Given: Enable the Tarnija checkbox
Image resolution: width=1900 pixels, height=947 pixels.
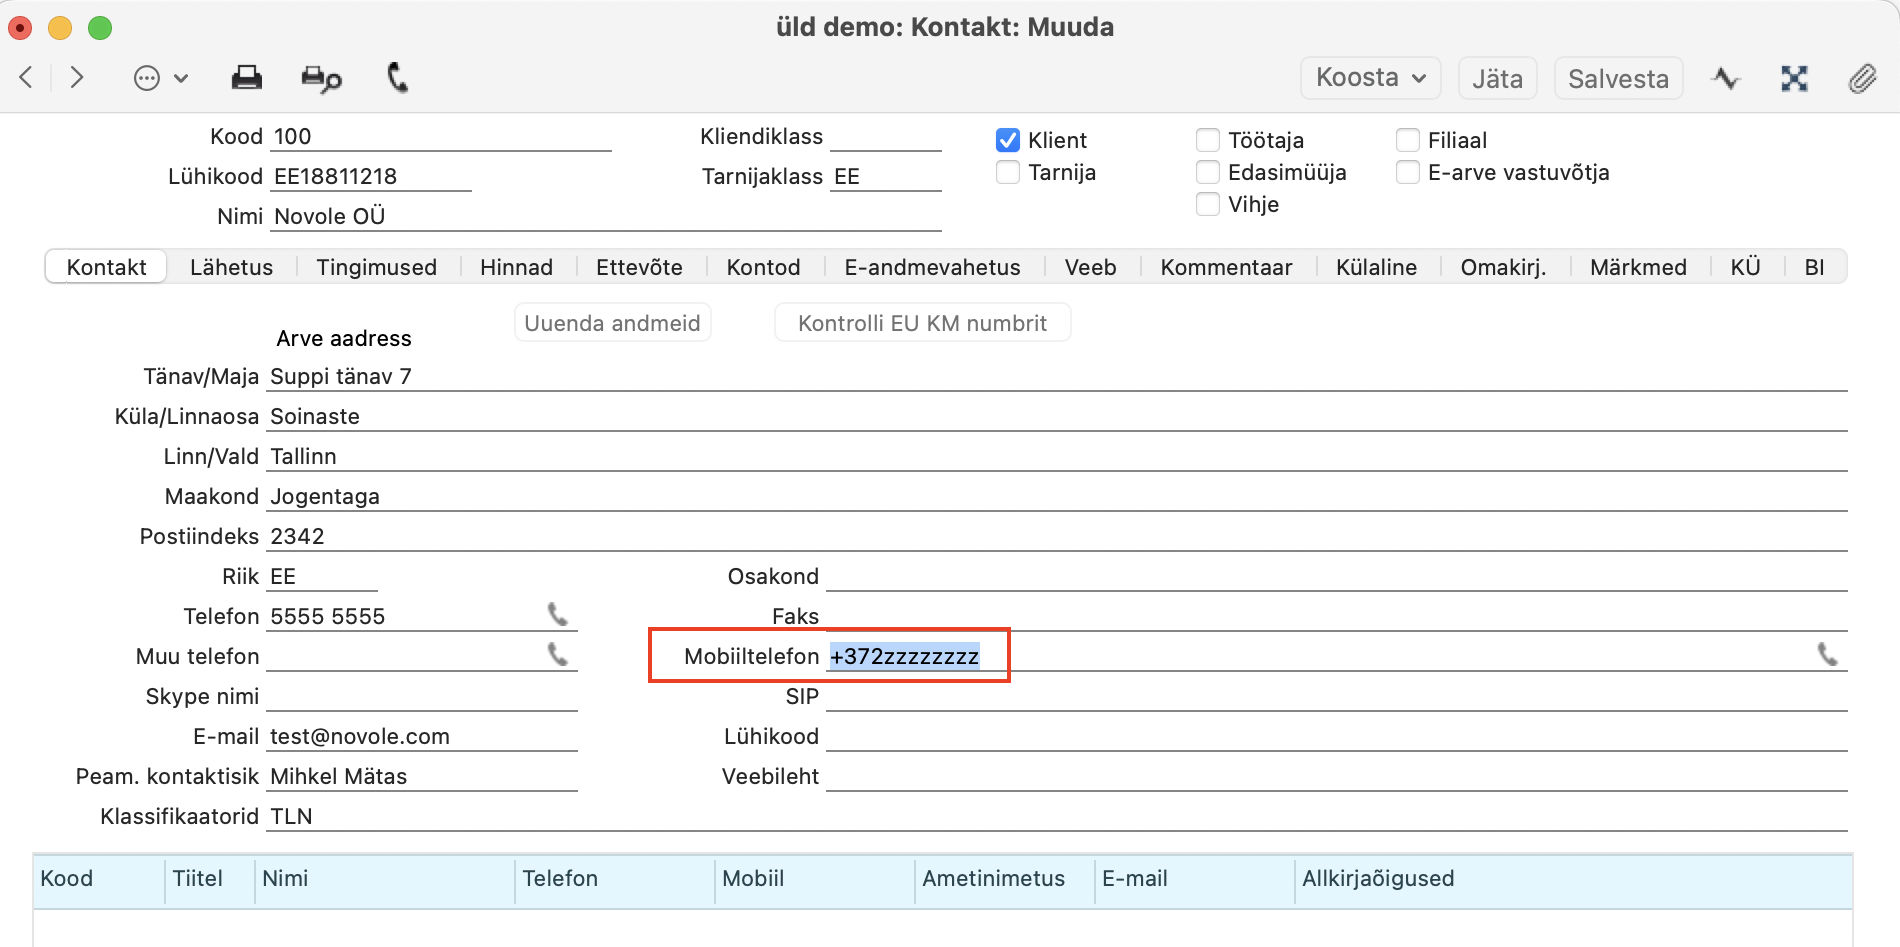Looking at the screenshot, I should point(1008,172).
